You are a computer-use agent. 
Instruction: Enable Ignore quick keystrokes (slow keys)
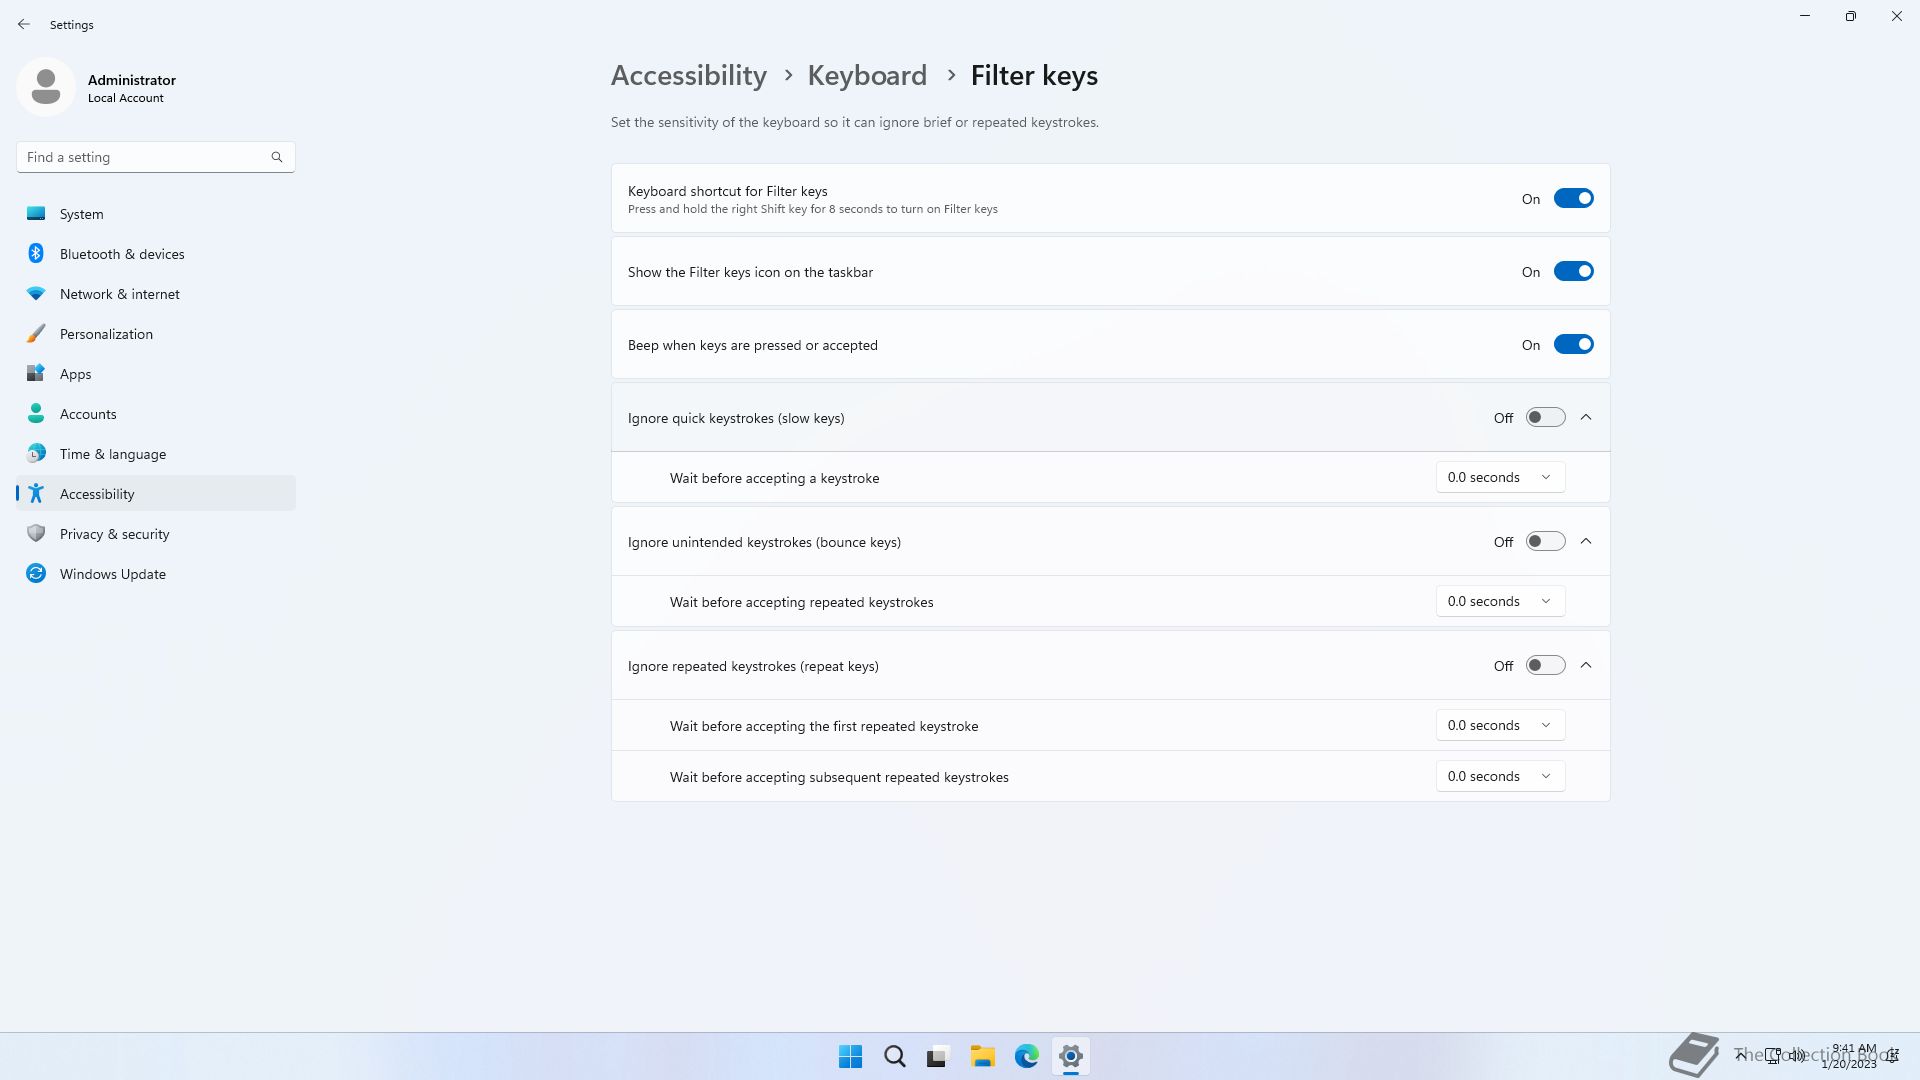point(1545,418)
